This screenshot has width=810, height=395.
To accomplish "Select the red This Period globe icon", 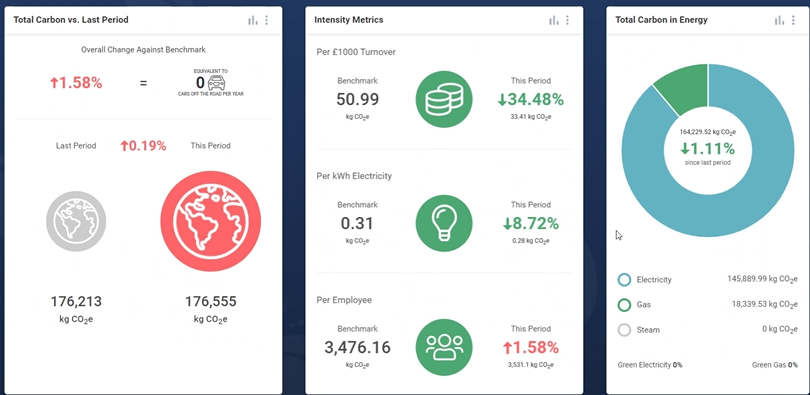I will (x=210, y=221).
